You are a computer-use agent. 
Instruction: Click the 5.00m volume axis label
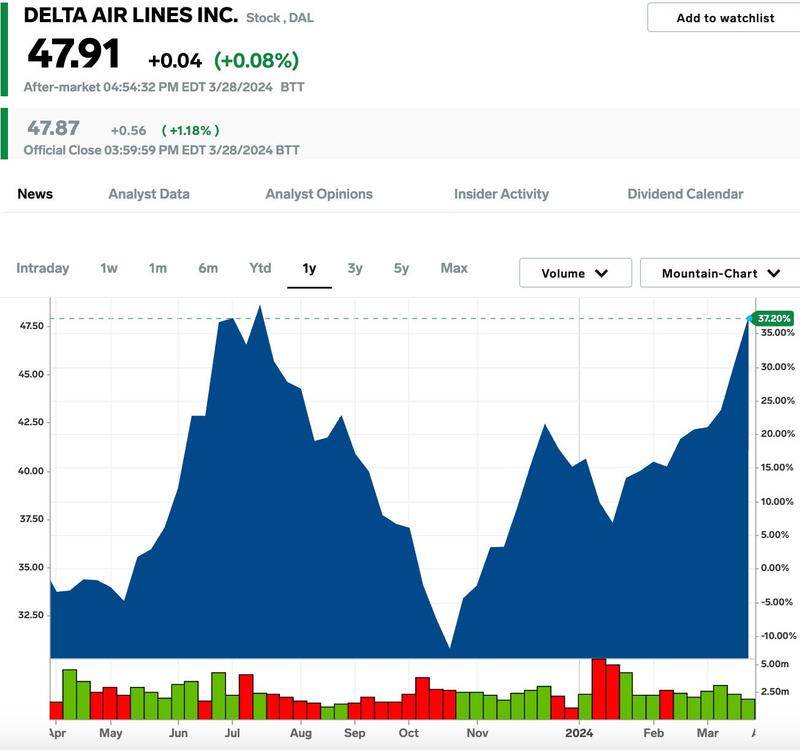(x=774, y=664)
